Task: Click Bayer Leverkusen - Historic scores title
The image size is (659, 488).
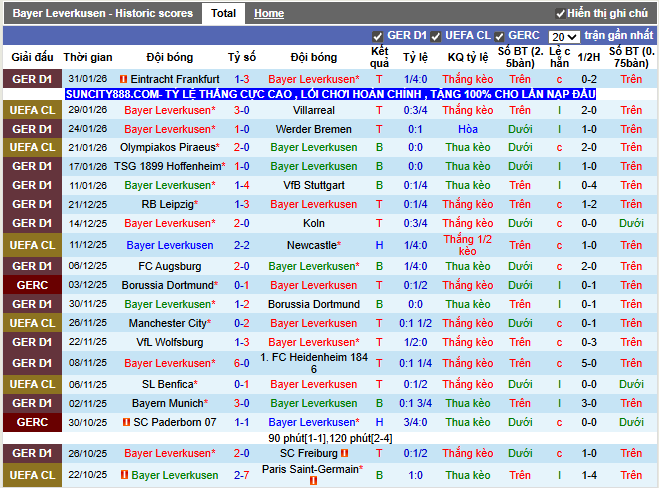Action: coord(103,13)
